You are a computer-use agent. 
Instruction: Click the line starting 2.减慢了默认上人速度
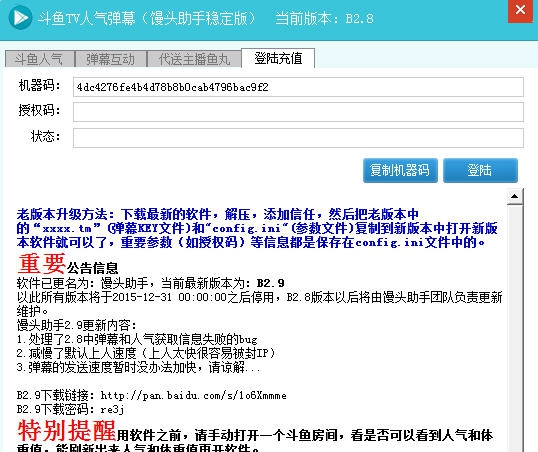tap(146, 353)
